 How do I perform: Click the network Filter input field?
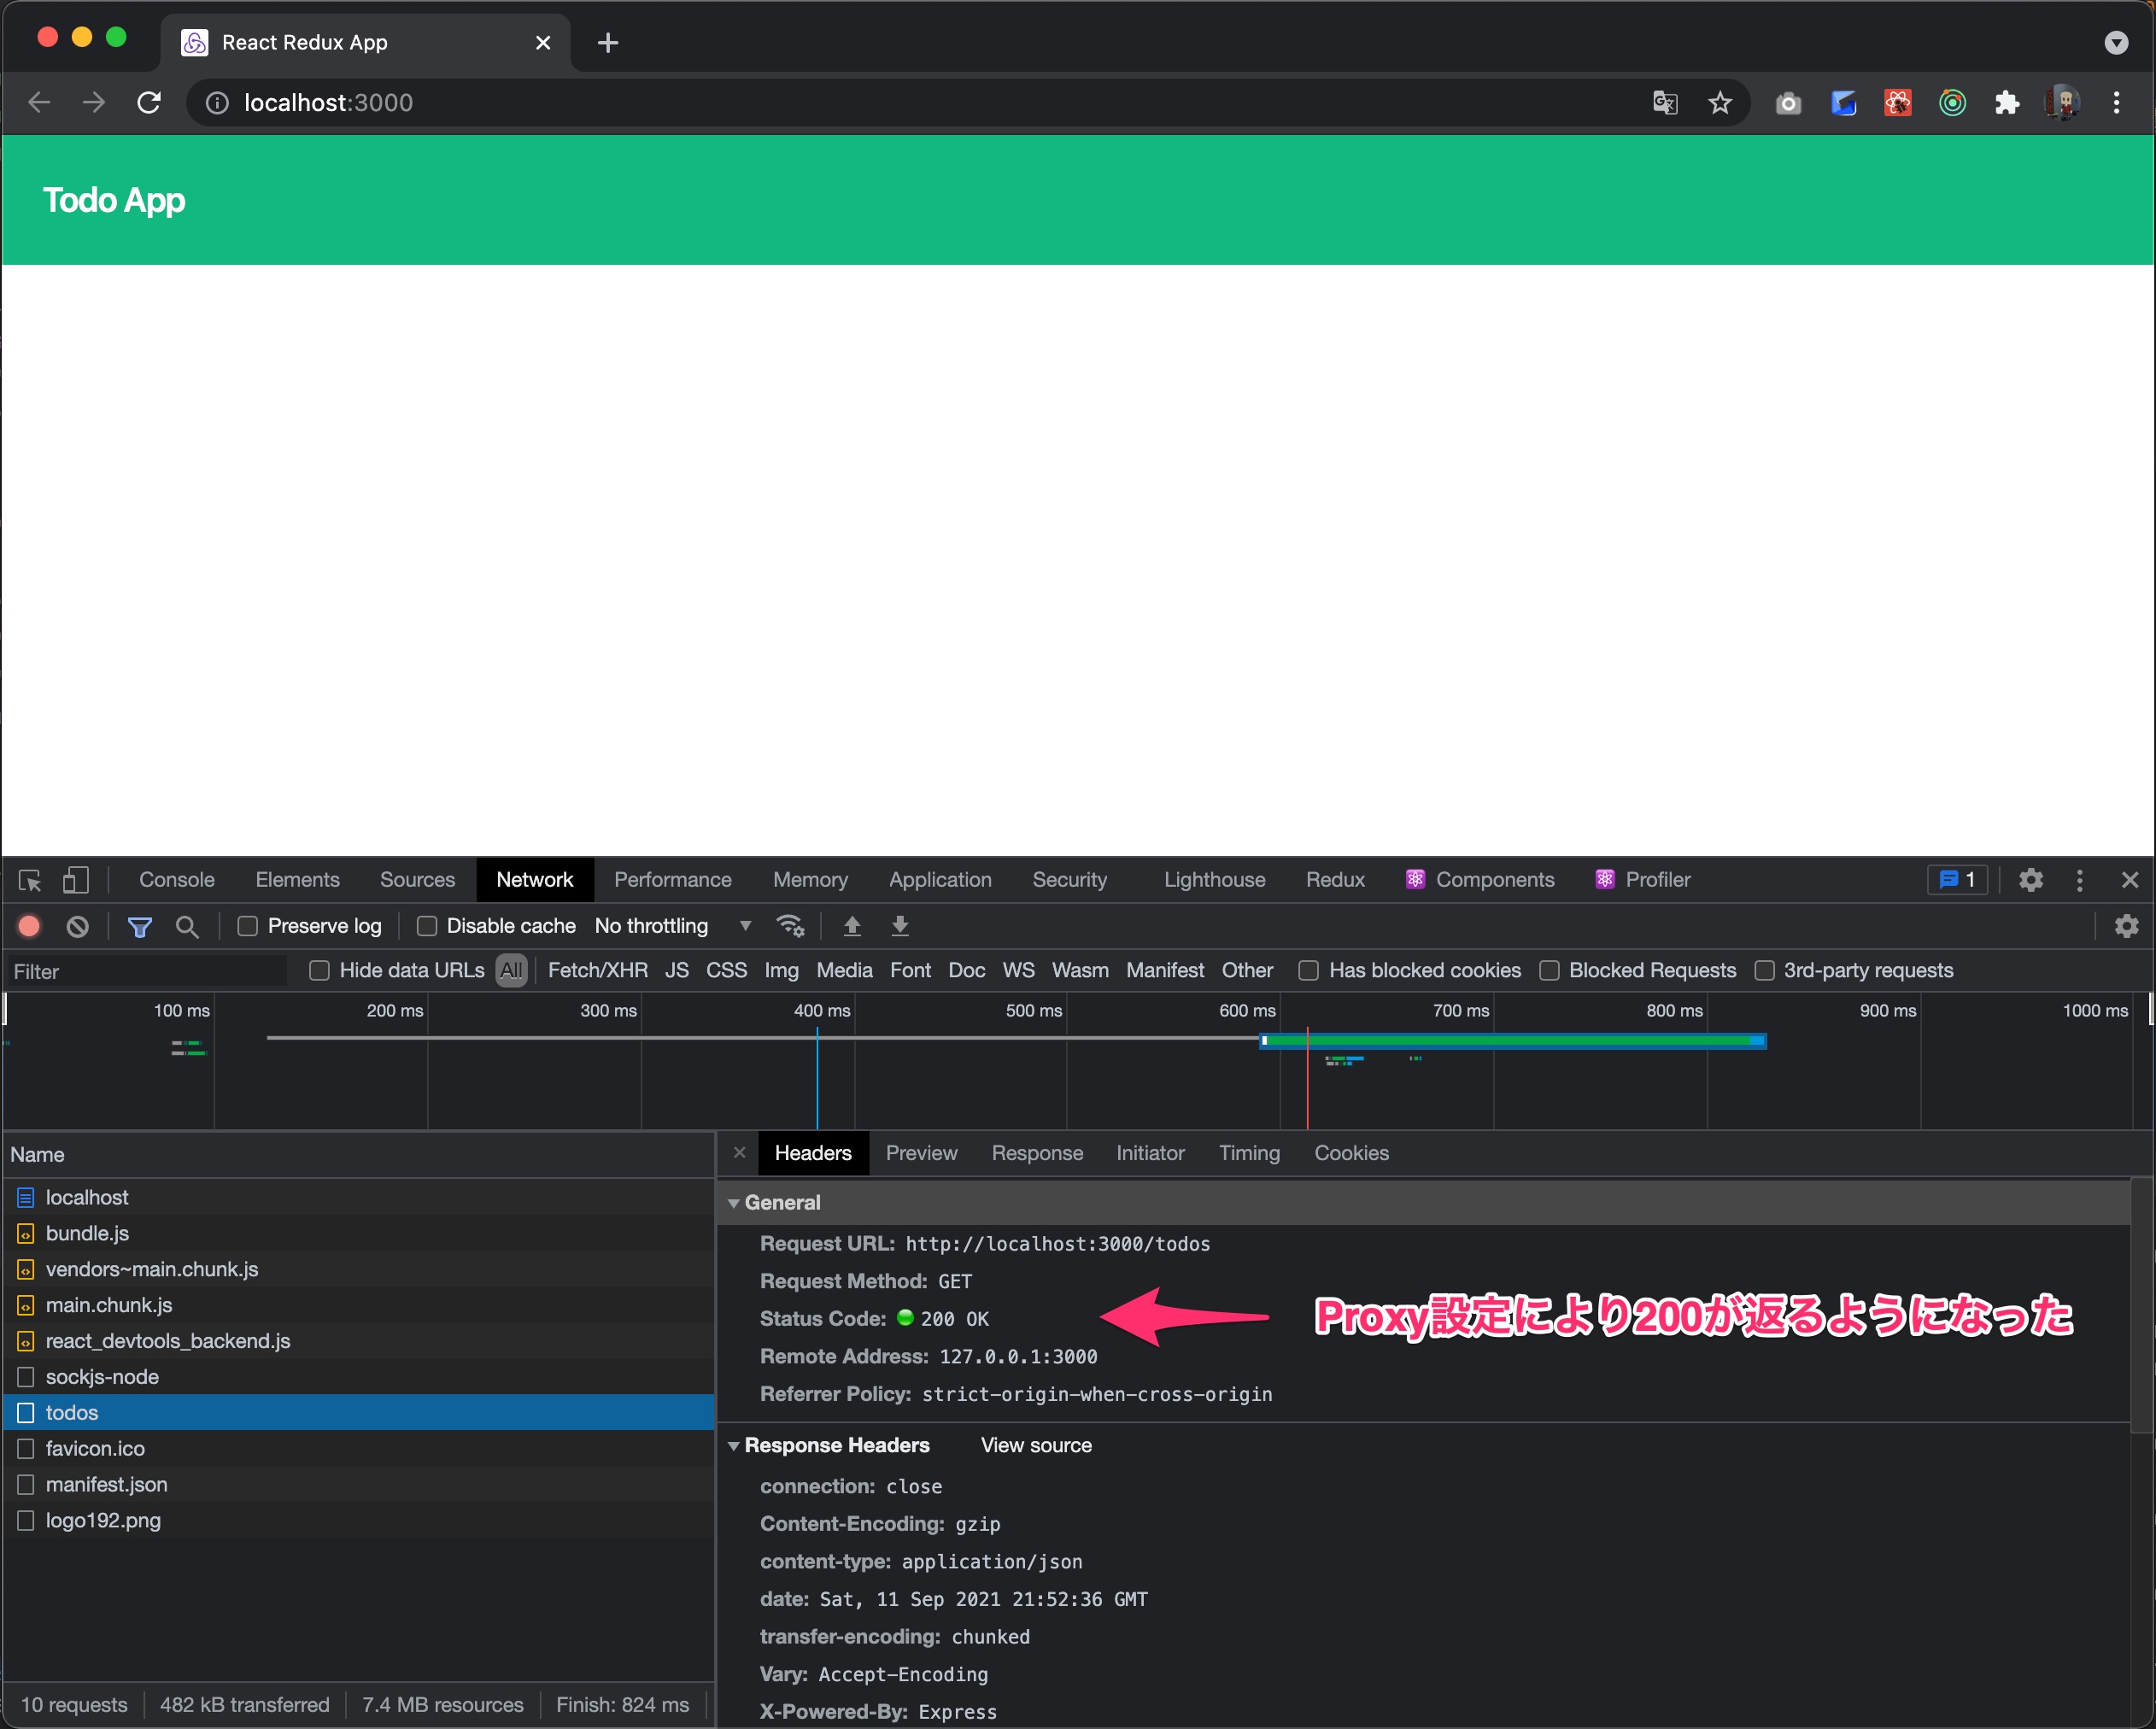147,971
